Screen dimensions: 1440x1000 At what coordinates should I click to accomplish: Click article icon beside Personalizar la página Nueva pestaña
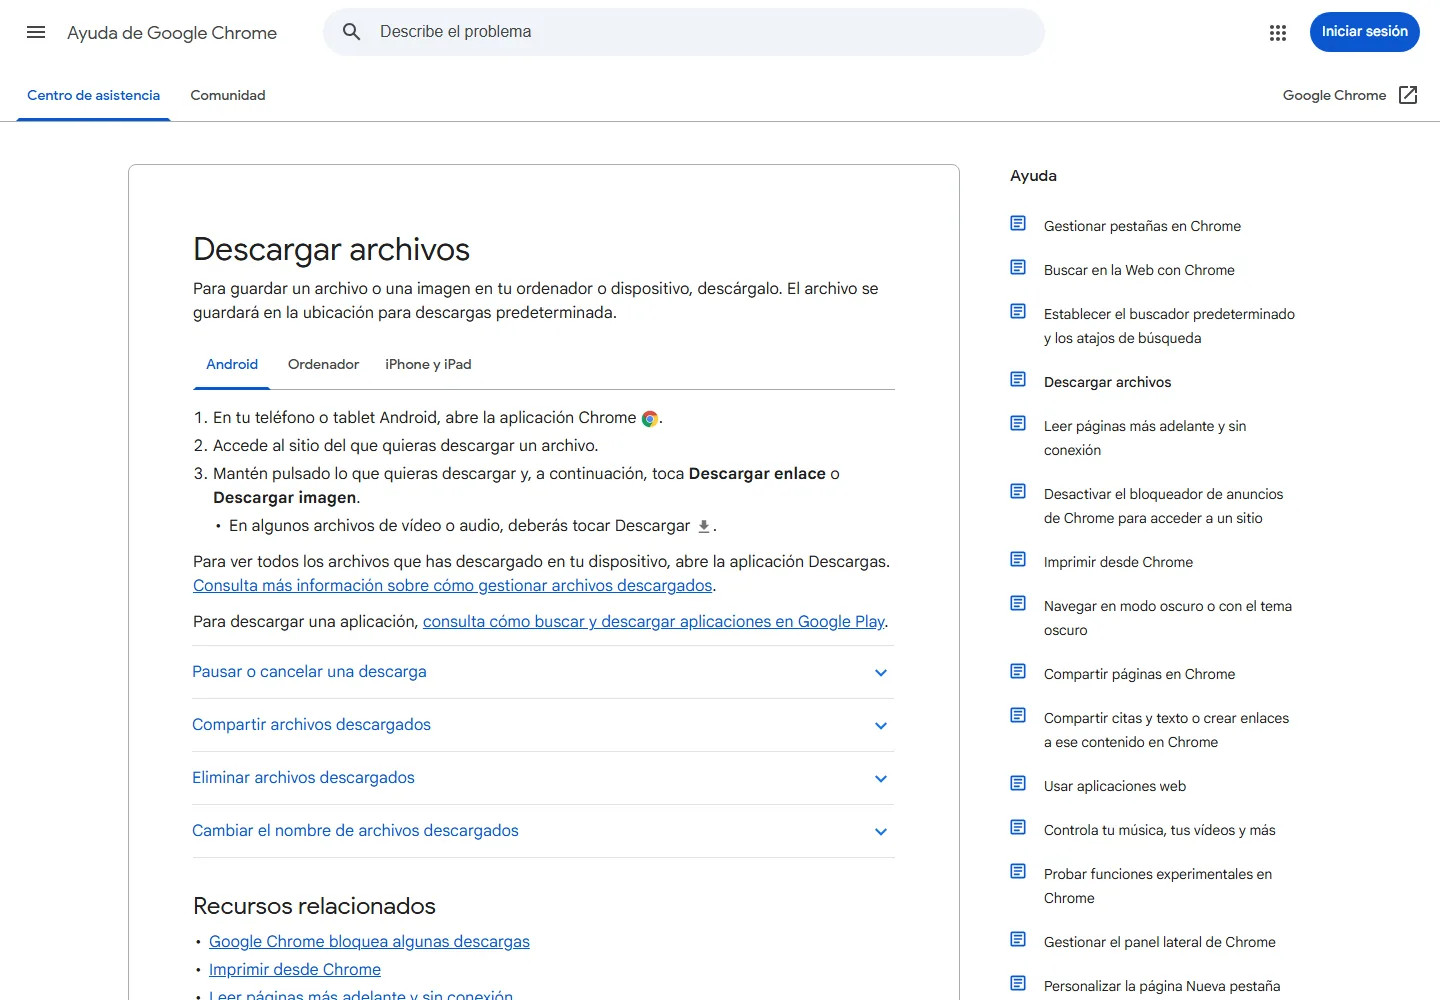(1018, 983)
